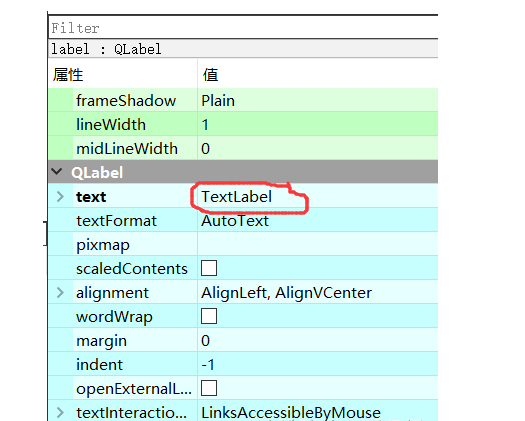Select the indent property name
Screen dimensions: 525x421
(x=99, y=365)
